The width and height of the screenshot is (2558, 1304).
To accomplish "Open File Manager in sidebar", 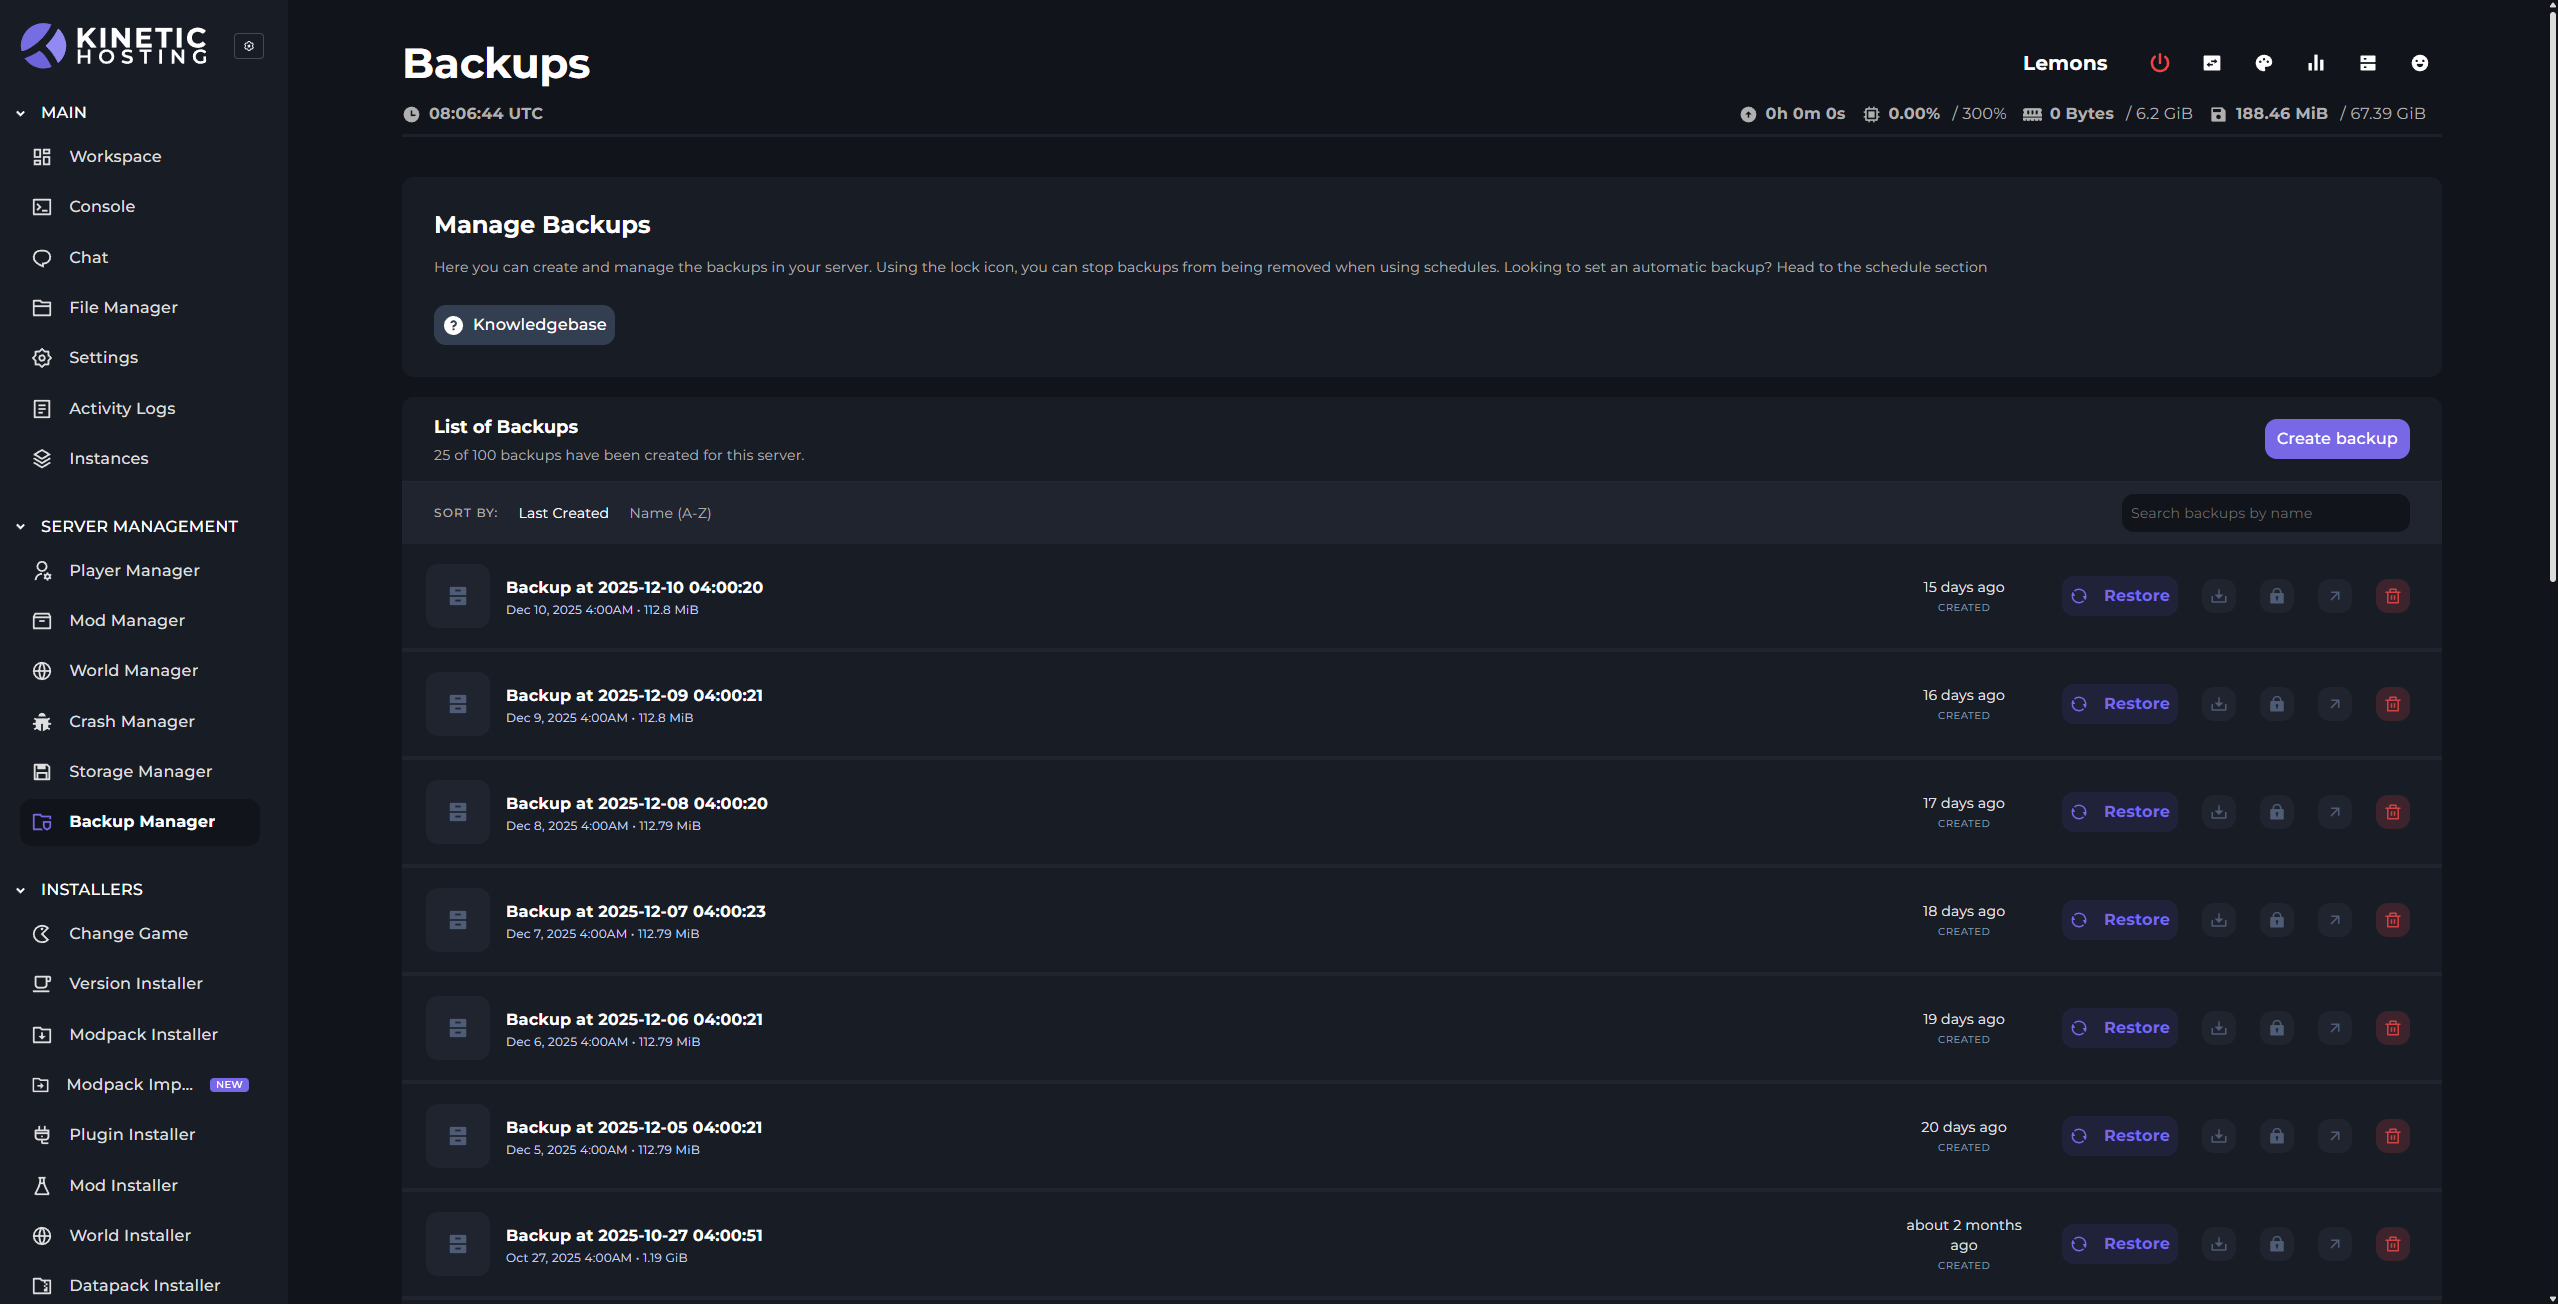I will point(123,307).
